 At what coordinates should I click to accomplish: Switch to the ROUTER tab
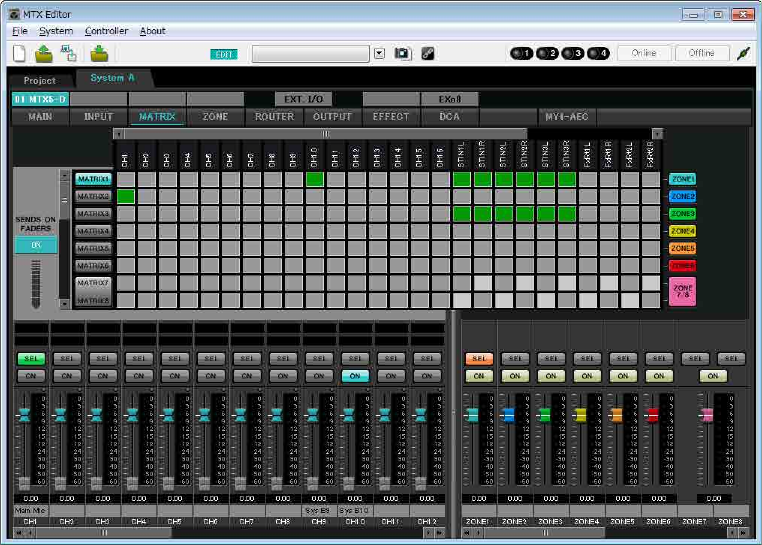point(274,117)
